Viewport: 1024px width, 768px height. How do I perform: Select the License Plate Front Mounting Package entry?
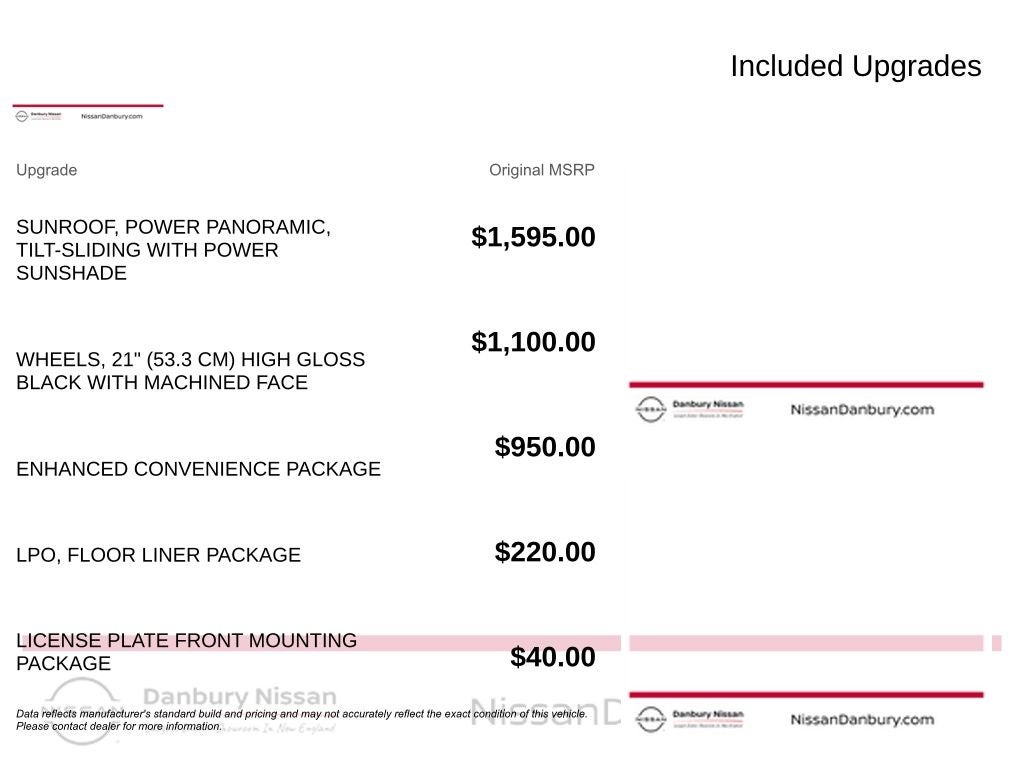click(x=187, y=652)
